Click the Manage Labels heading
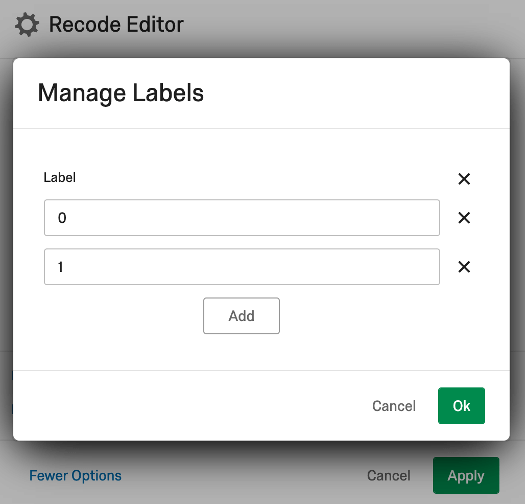Viewport: 525px width, 504px height. tap(121, 93)
